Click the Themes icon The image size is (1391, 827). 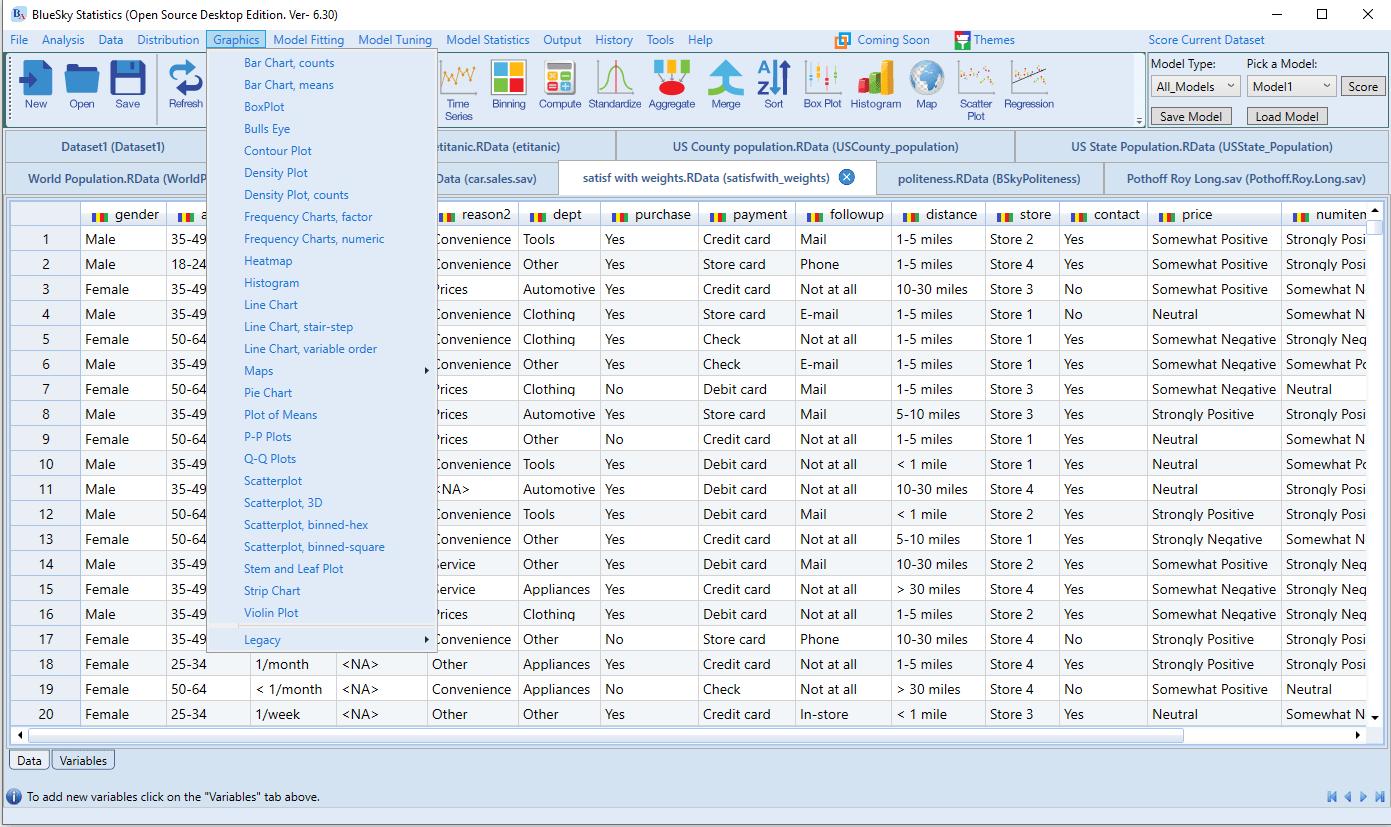(960, 39)
